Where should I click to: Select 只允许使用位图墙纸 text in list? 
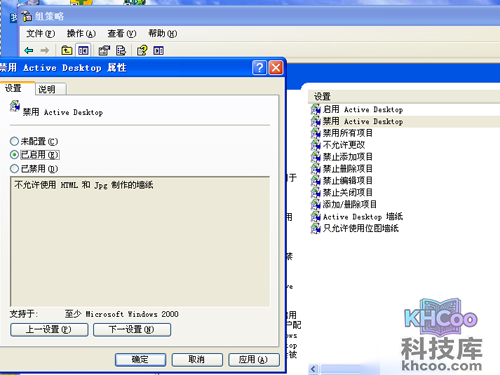[361, 228]
